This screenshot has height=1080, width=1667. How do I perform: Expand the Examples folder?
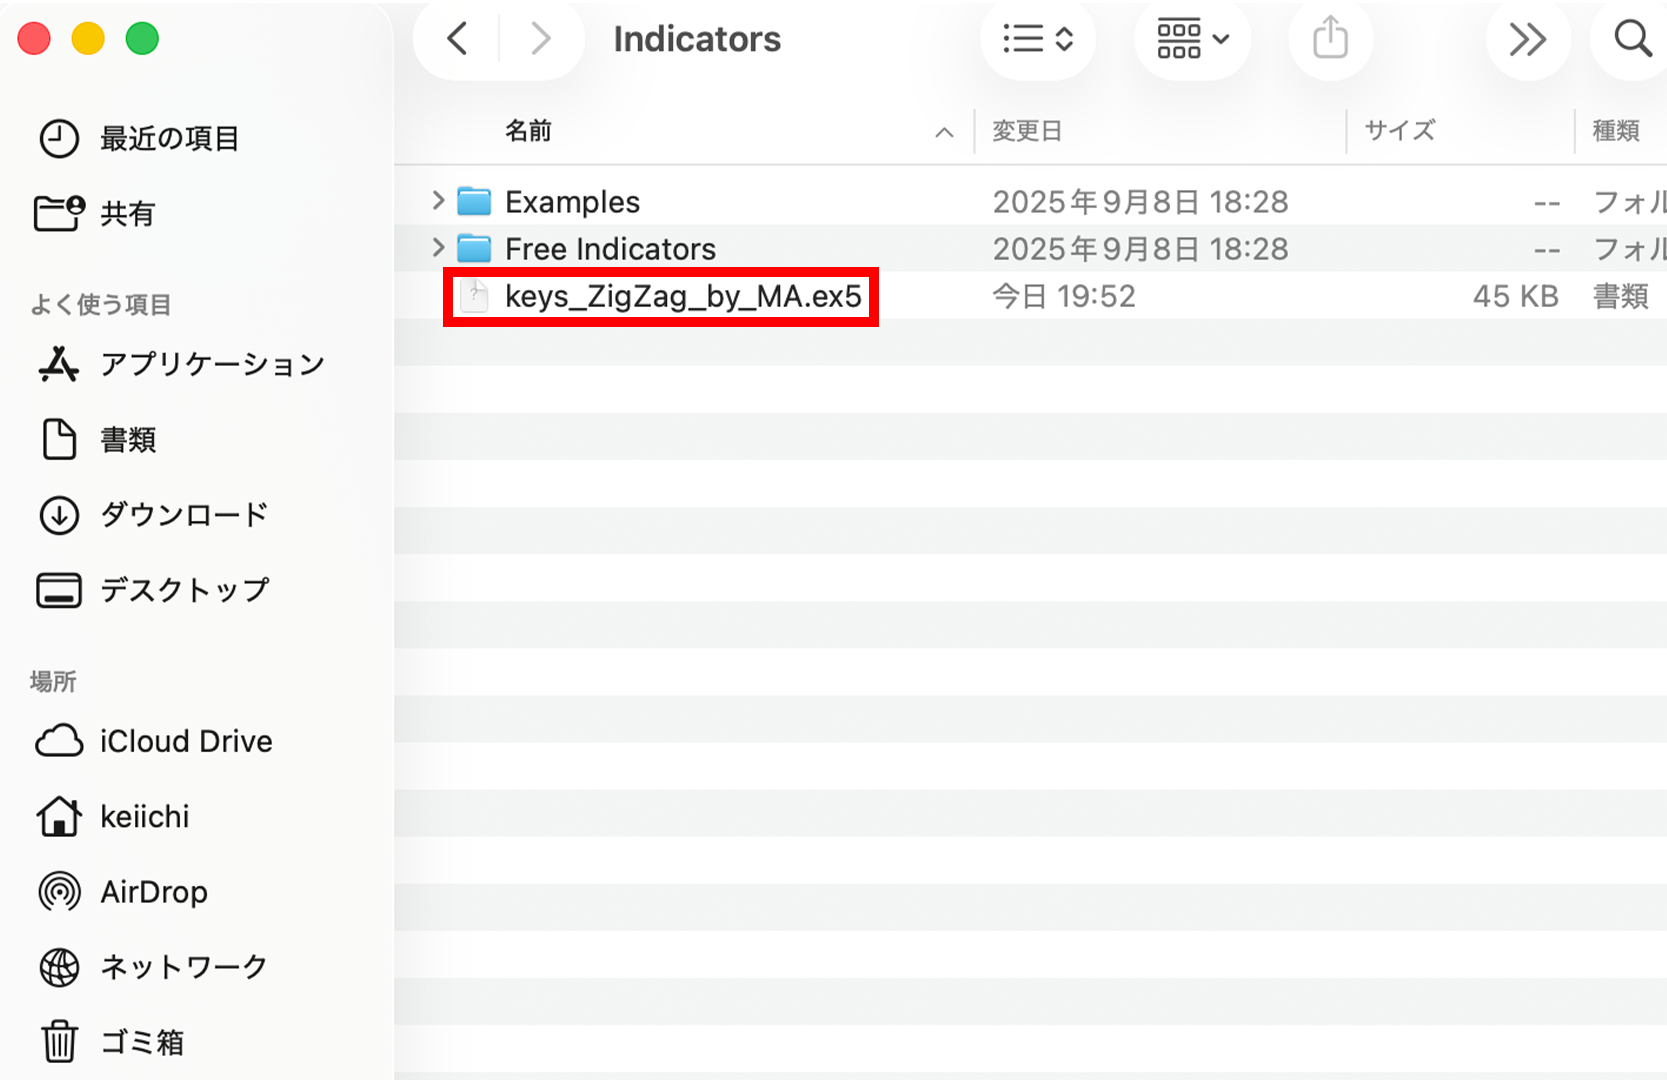(438, 201)
